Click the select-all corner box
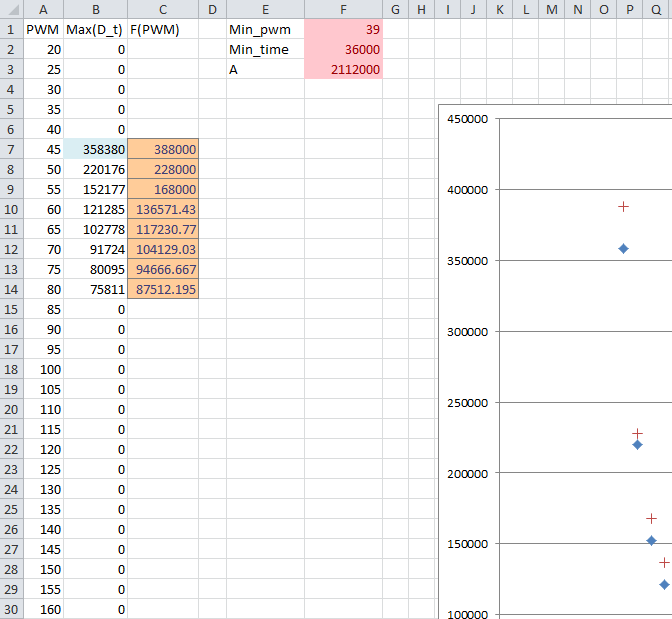The width and height of the screenshot is (672, 619). tap(11, 9)
